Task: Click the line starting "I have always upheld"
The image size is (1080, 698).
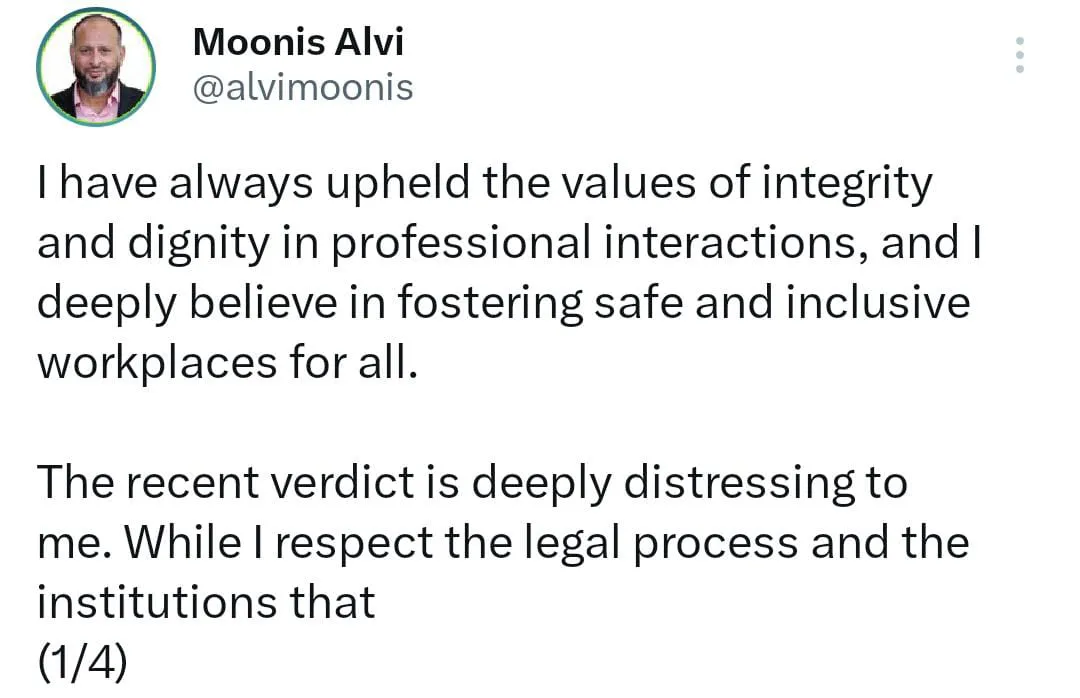Action: [x=485, y=184]
